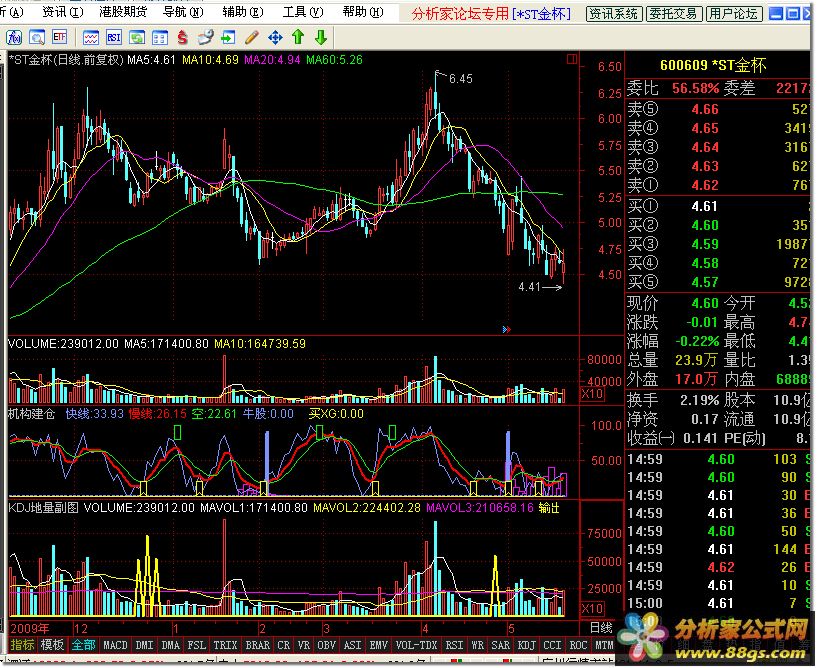817x668 pixels.
Task: Click the small red box at chart corner
Action: (x=572, y=59)
